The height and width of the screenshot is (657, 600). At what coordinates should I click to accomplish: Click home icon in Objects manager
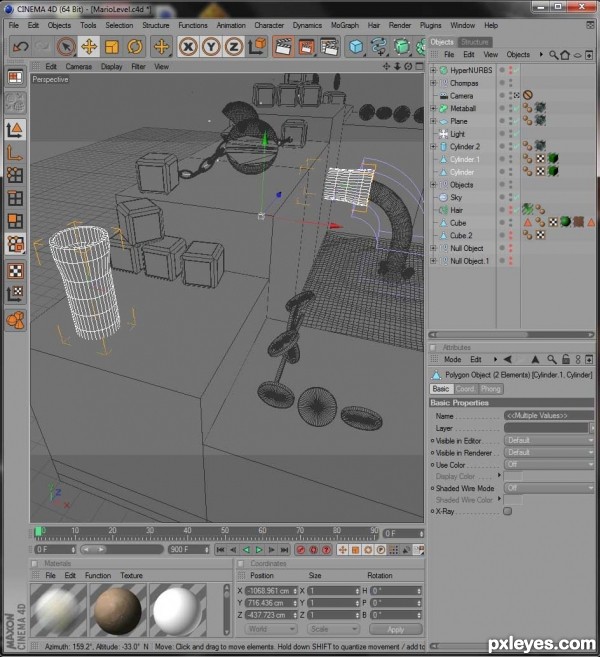pos(565,55)
